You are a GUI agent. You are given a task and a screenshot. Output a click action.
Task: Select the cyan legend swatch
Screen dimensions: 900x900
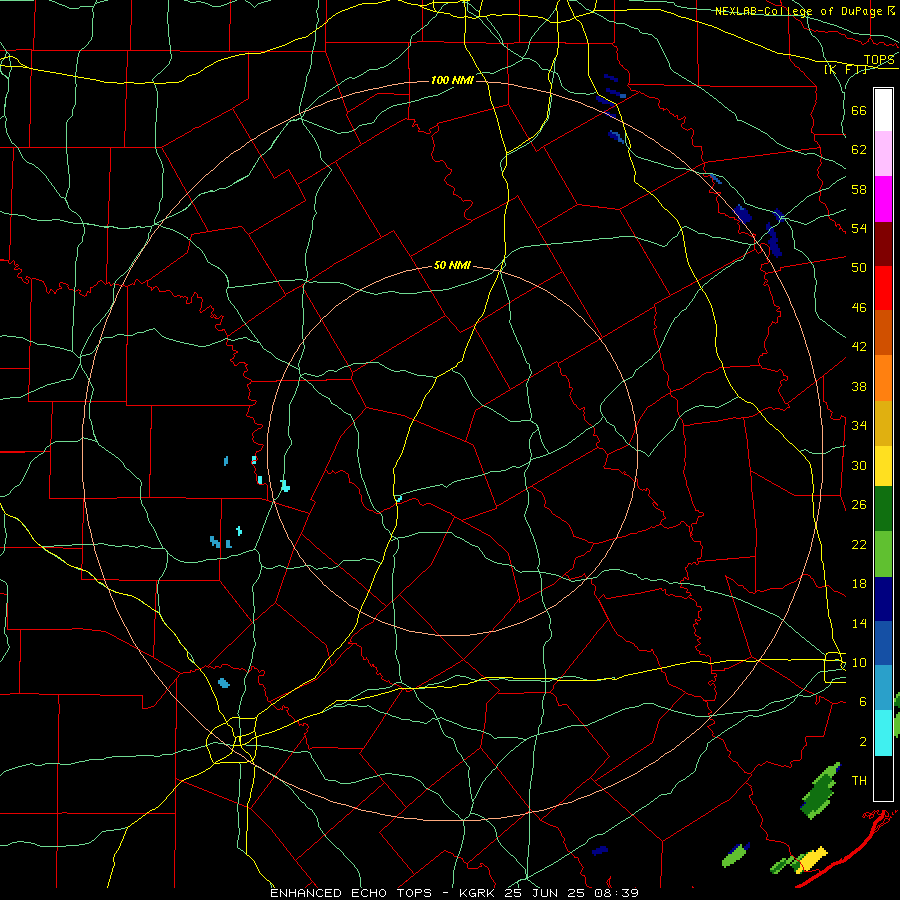click(883, 733)
